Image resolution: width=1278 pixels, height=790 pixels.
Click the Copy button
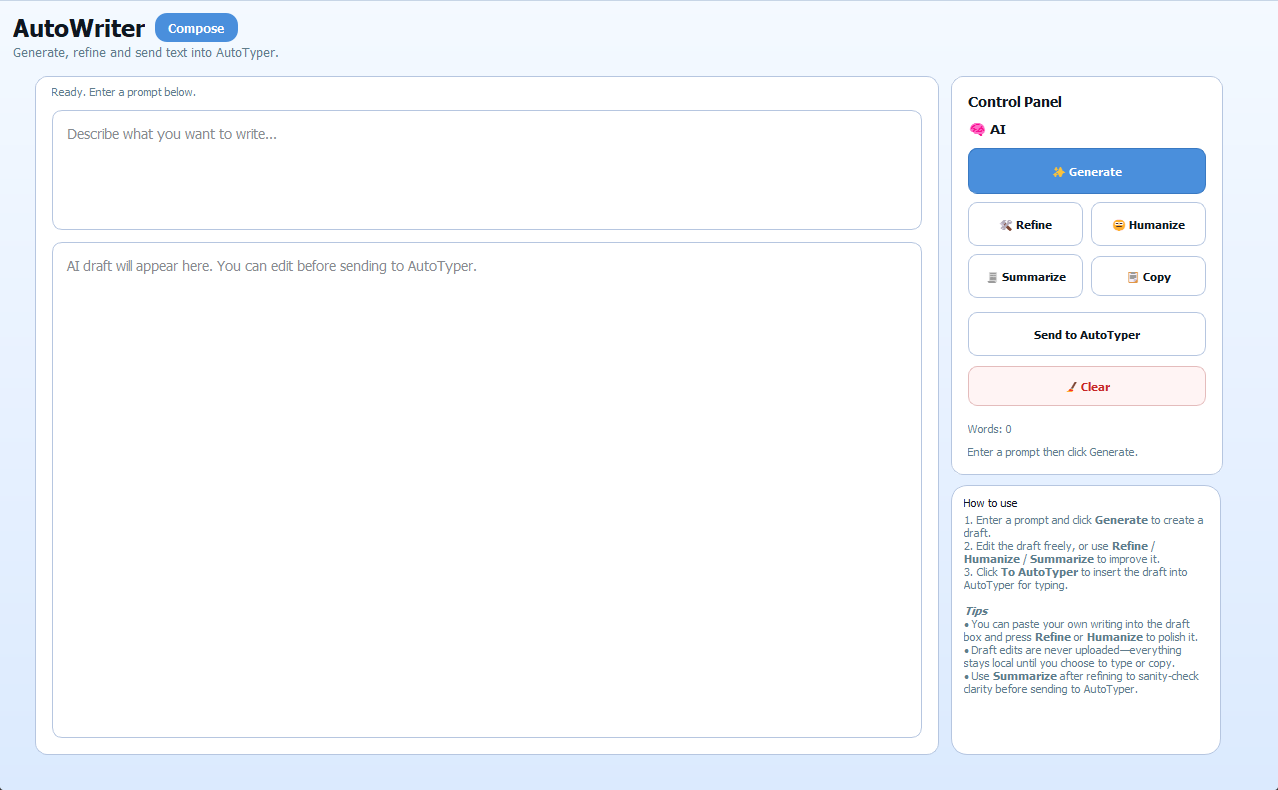pos(1148,276)
